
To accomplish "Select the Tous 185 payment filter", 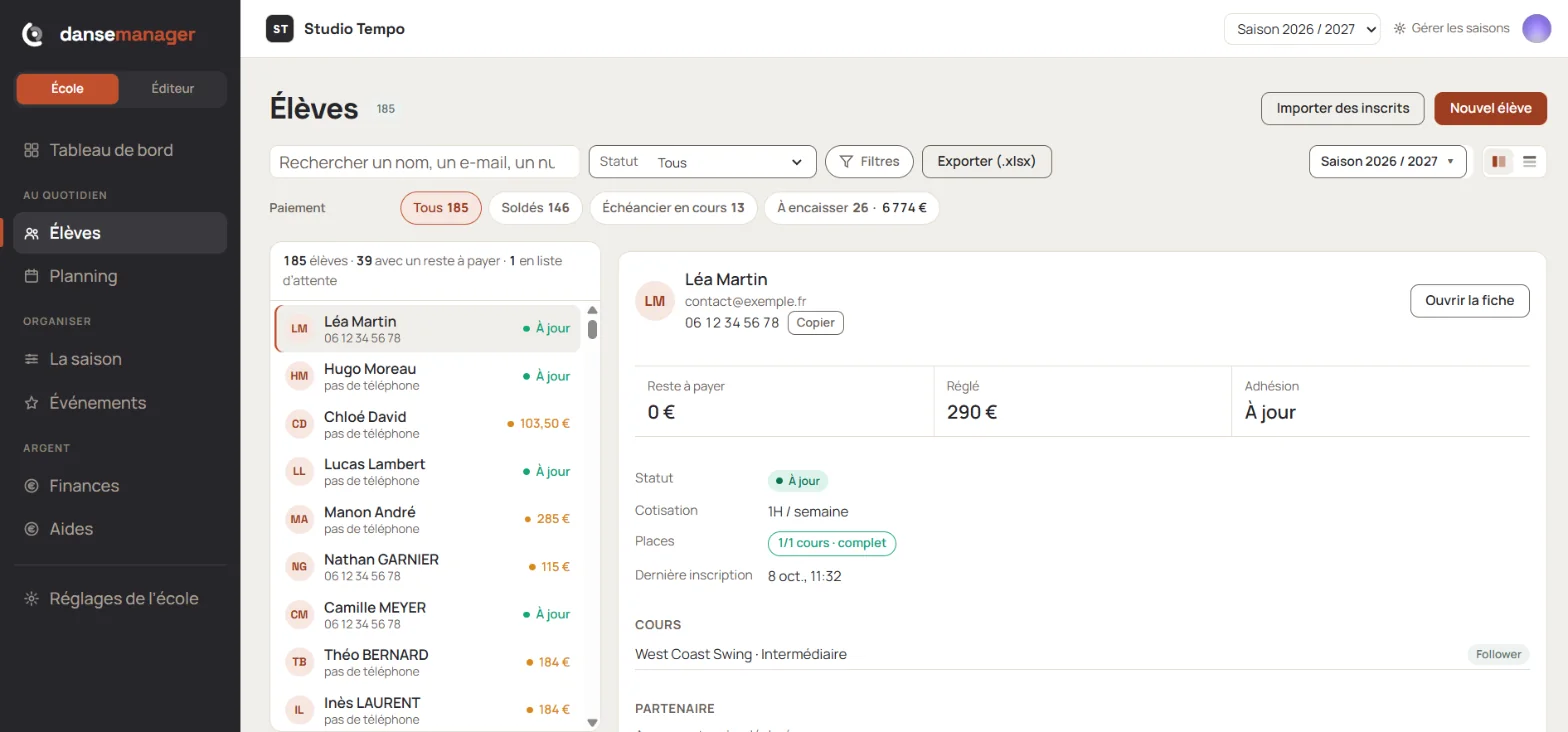I will click(441, 208).
